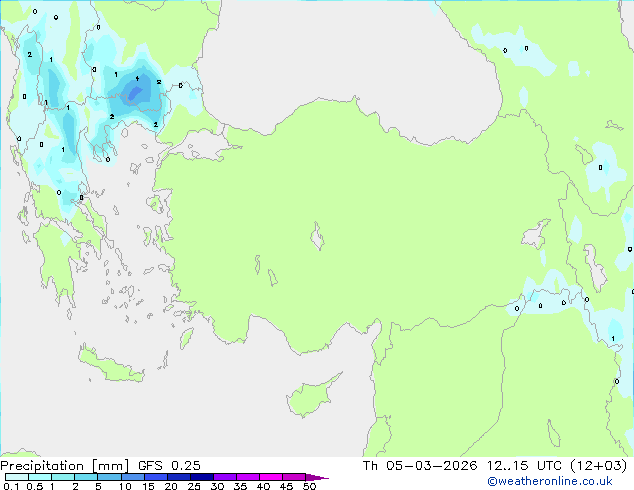Click the '0.1' legend scale value
This screenshot has width=634, height=490.
11,486
